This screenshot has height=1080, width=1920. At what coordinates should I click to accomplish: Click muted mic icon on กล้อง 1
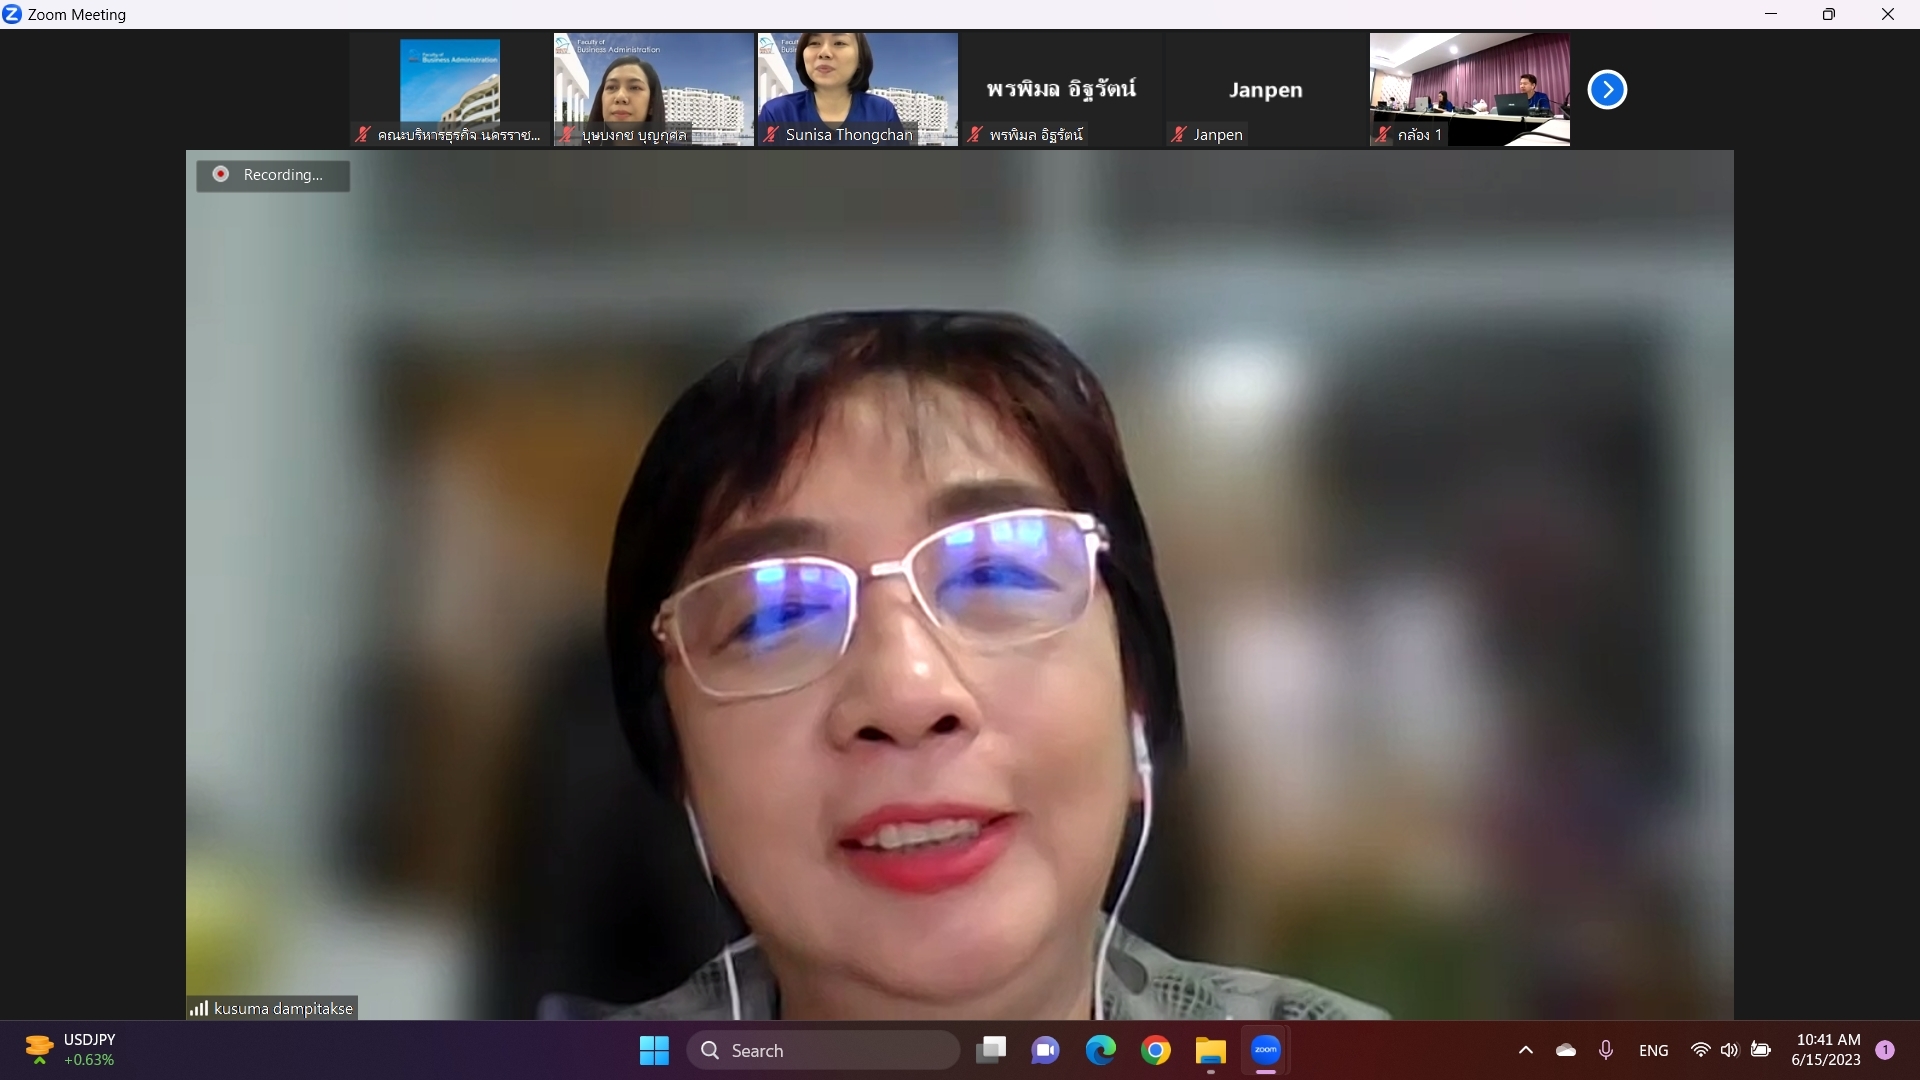pos(1383,135)
